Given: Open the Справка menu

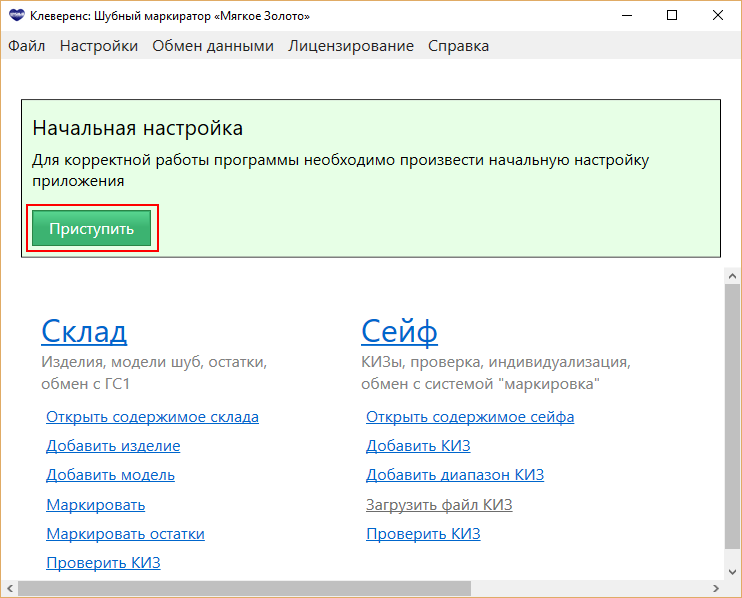Looking at the screenshot, I should [x=458, y=46].
